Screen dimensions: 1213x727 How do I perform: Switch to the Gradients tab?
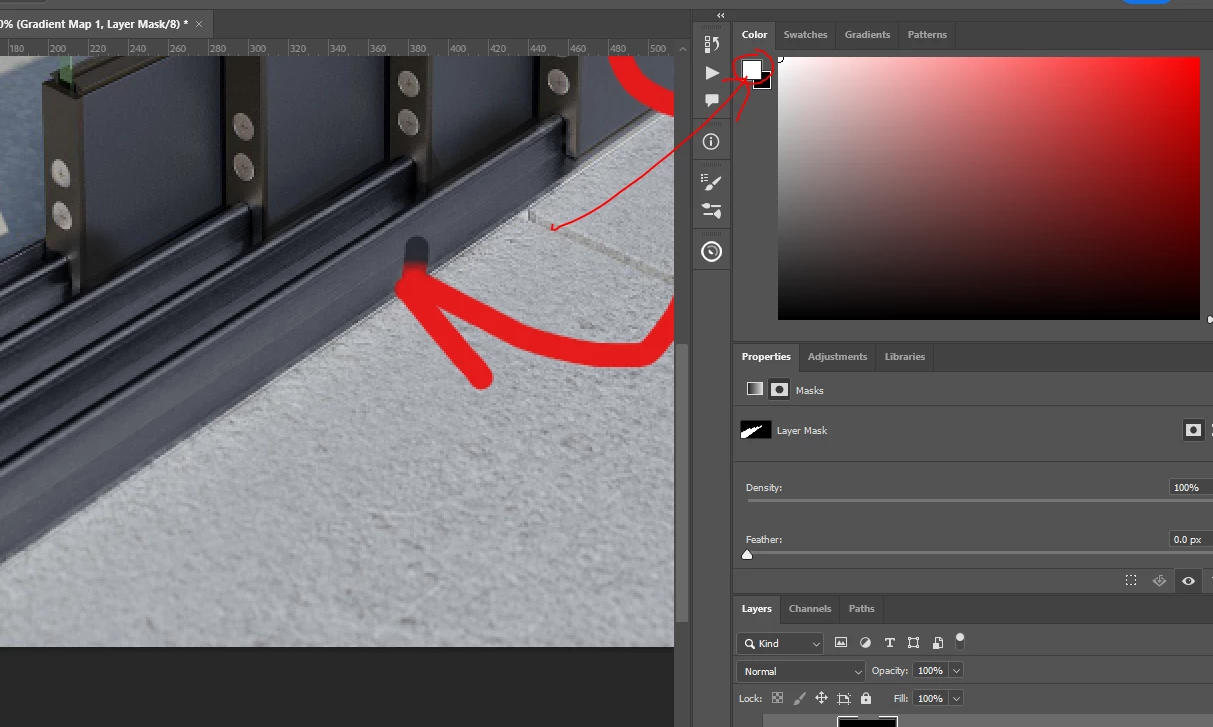point(867,35)
